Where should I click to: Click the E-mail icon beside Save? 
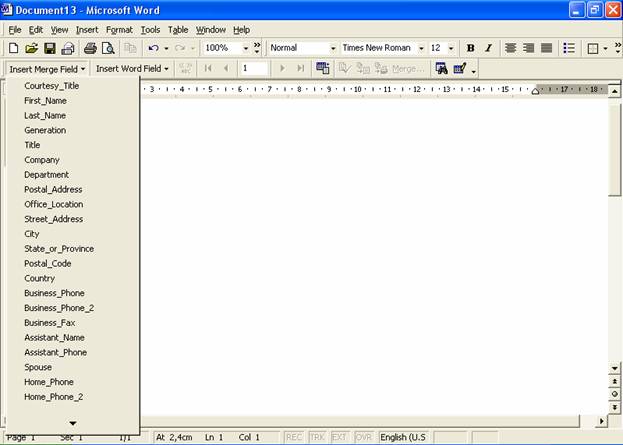click(x=68, y=48)
